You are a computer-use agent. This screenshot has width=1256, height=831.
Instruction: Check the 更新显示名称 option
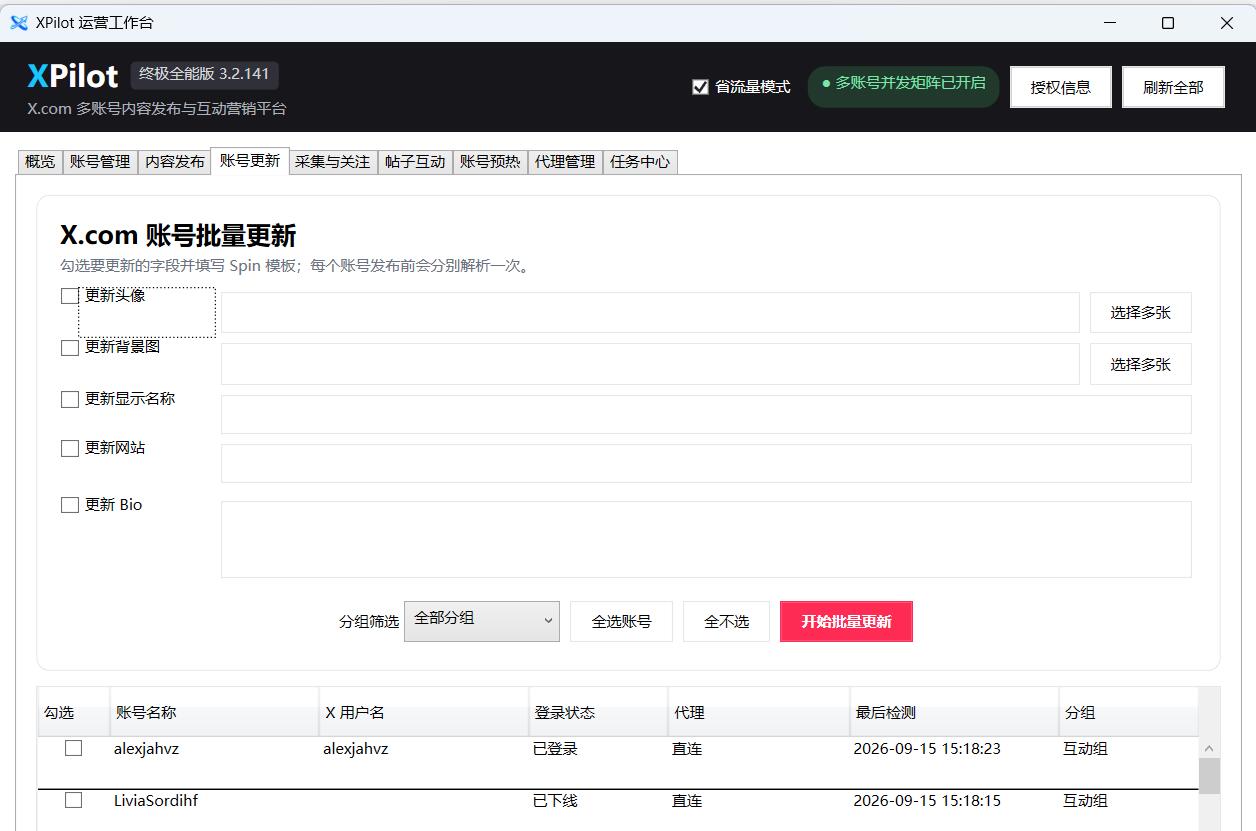pyautogui.click(x=70, y=399)
